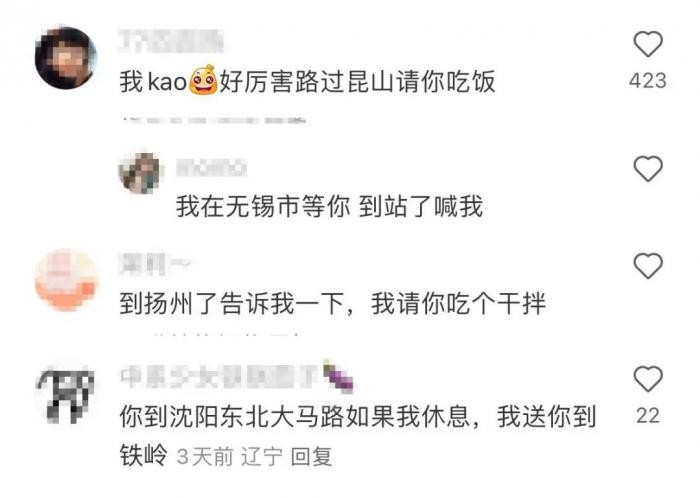This screenshot has height=498, width=700.
Task: Like the comment mentioning 昆山
Action: click(x=648, y=44)
